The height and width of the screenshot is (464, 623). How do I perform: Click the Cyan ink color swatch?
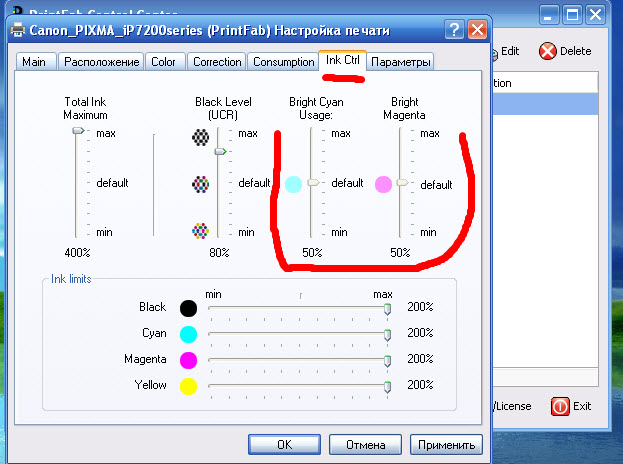click(x=188, y=334)
